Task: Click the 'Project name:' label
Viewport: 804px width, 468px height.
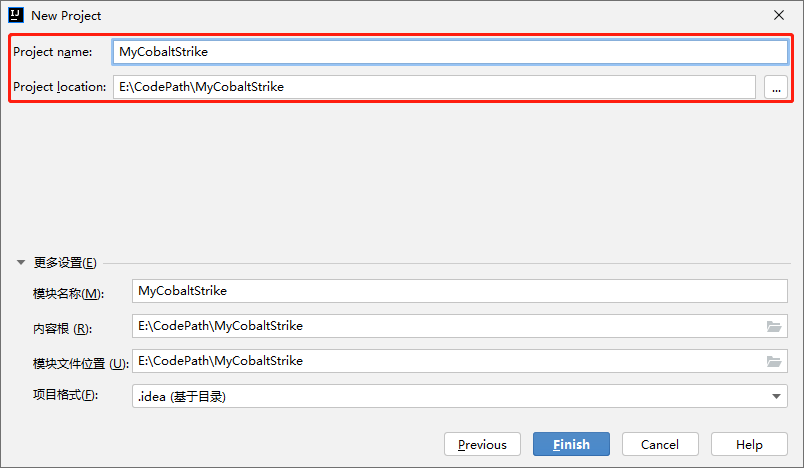Action: tap(53, 52)
